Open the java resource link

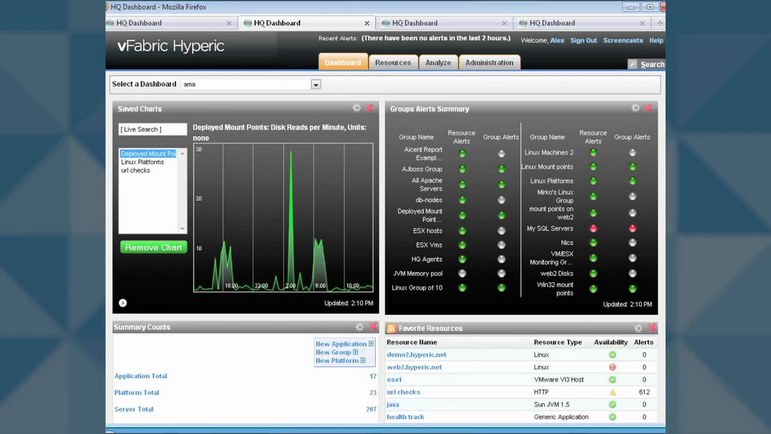(393, 405)
